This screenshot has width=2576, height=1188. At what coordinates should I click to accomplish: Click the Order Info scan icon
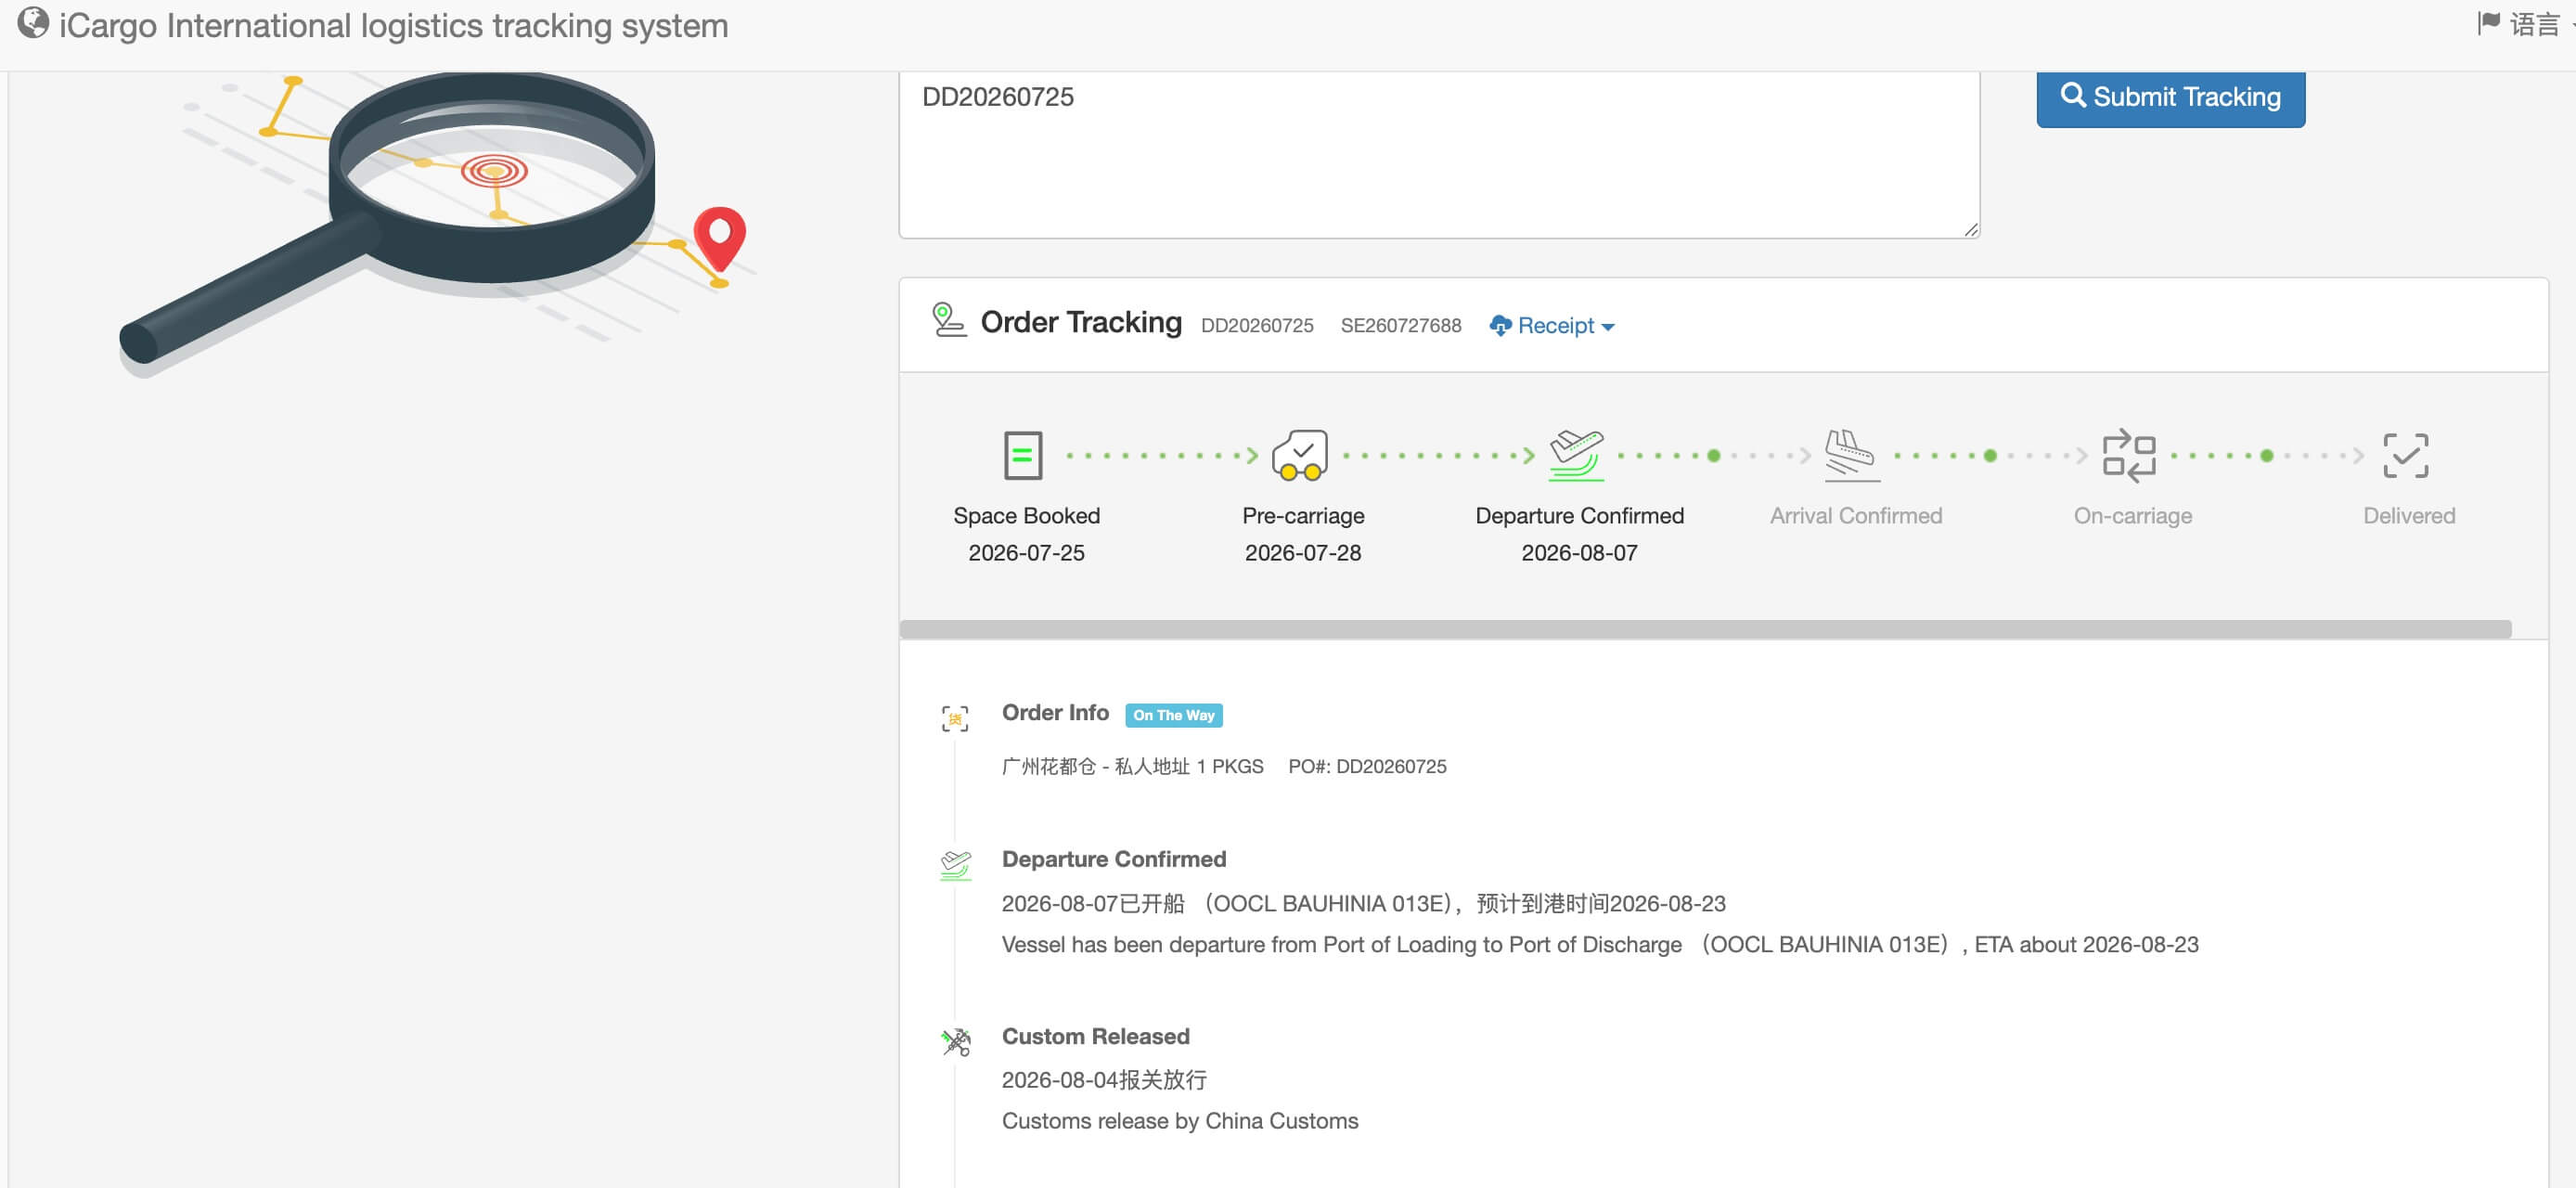click(x=955, y=718)
